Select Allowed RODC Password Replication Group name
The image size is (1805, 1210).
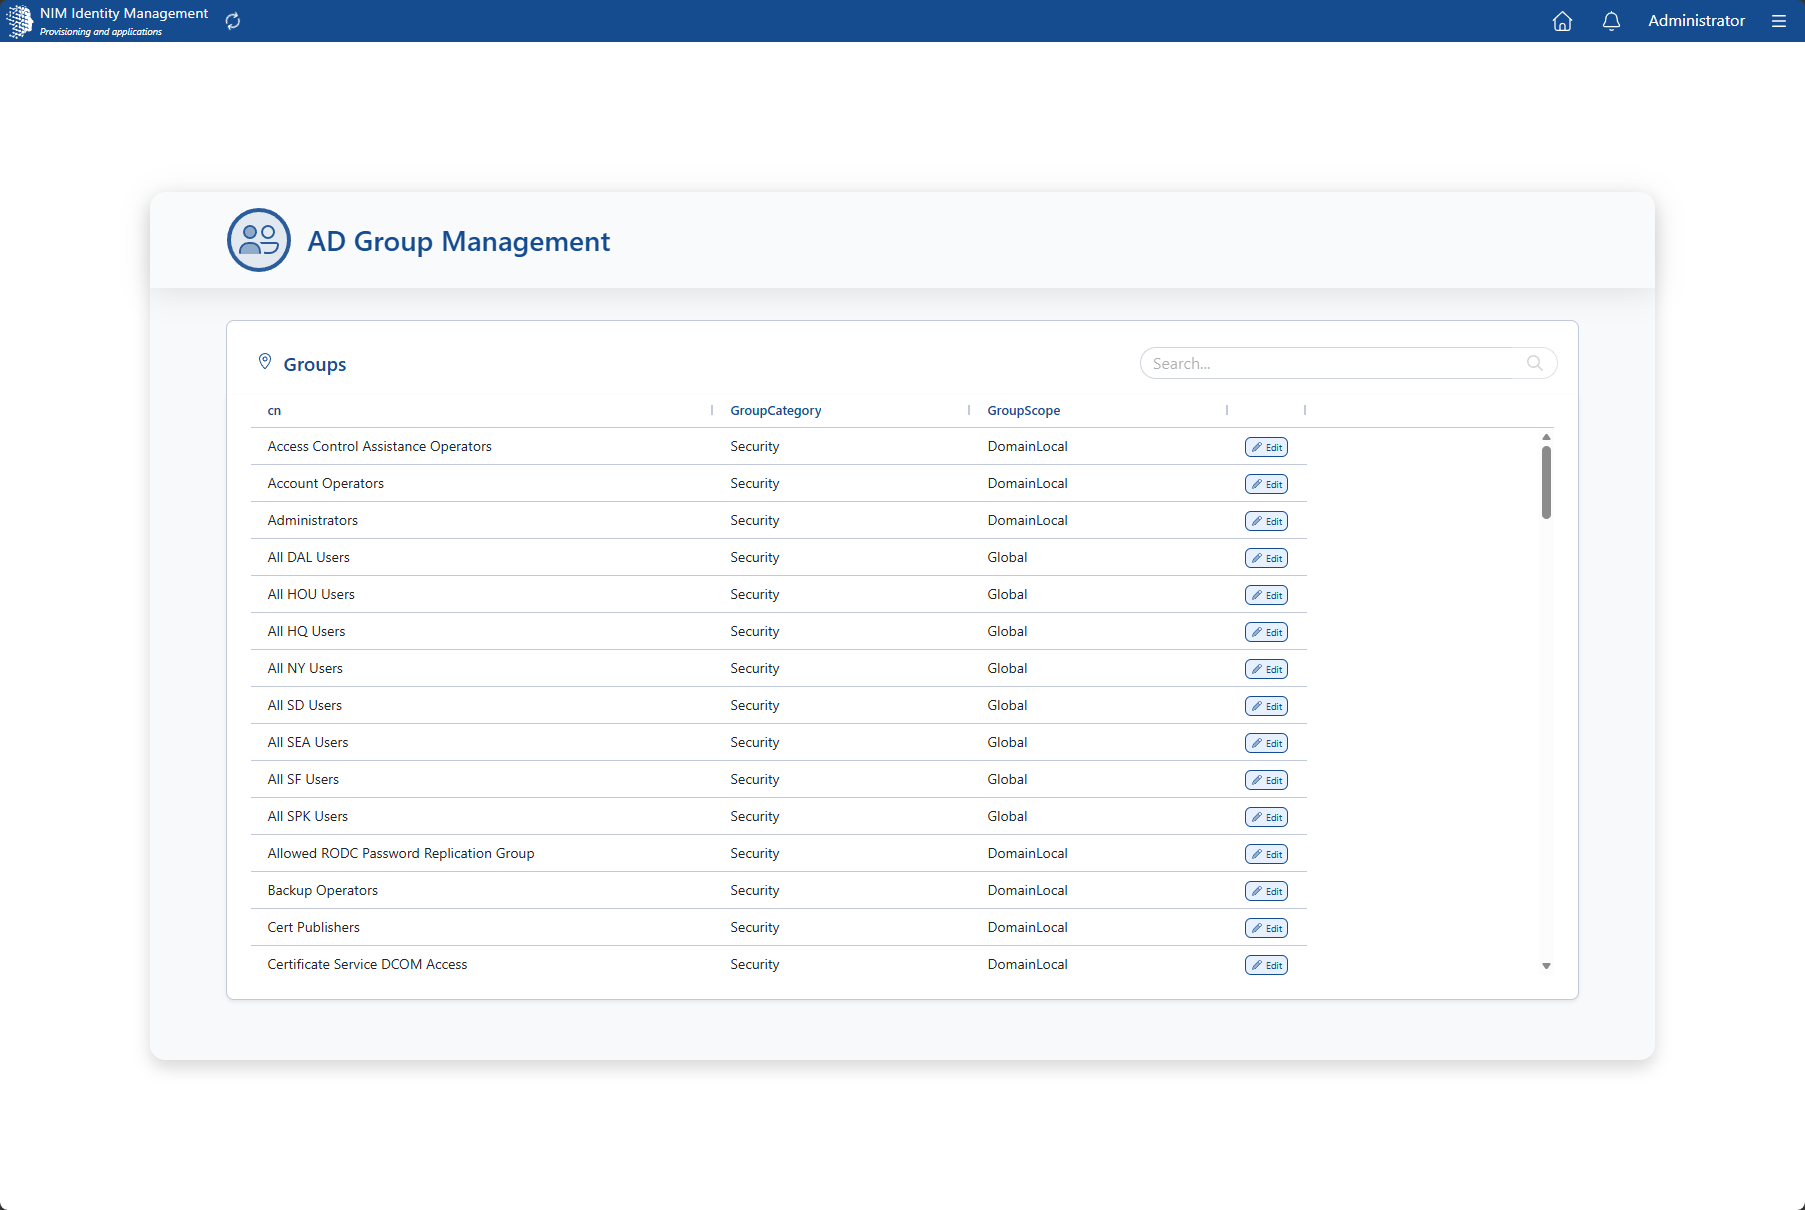point(401,853)
